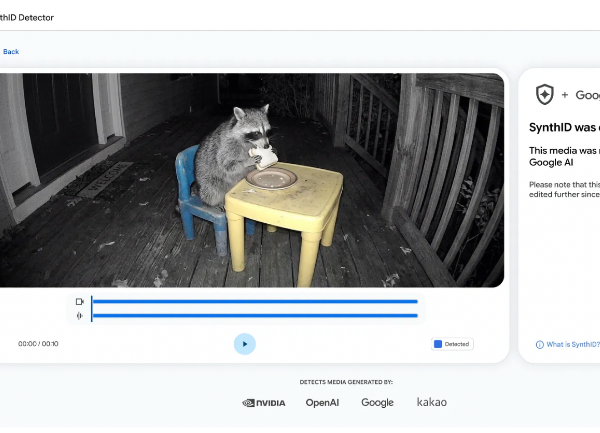Screen dimensions: 600x433
Task: Play the raccoon video with the play button
Action: tap(245, 344)
